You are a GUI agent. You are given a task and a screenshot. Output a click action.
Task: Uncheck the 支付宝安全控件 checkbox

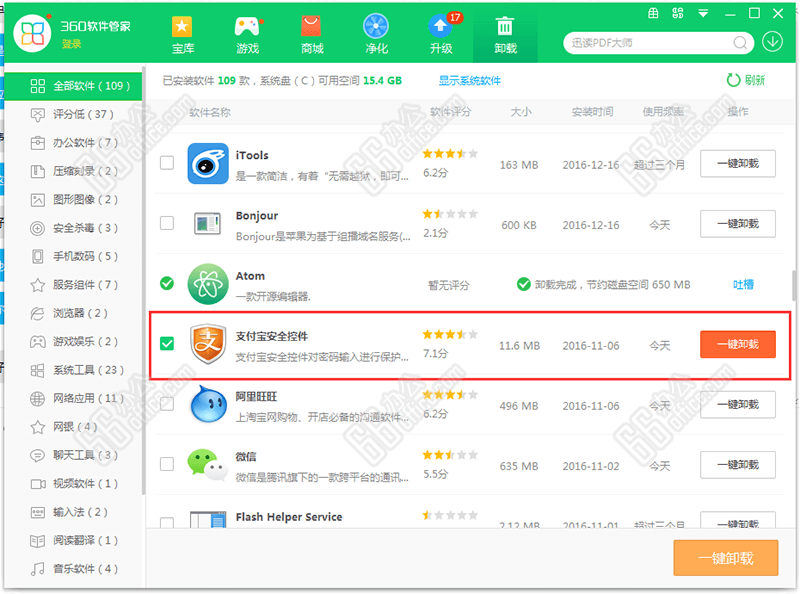[167, 343]
